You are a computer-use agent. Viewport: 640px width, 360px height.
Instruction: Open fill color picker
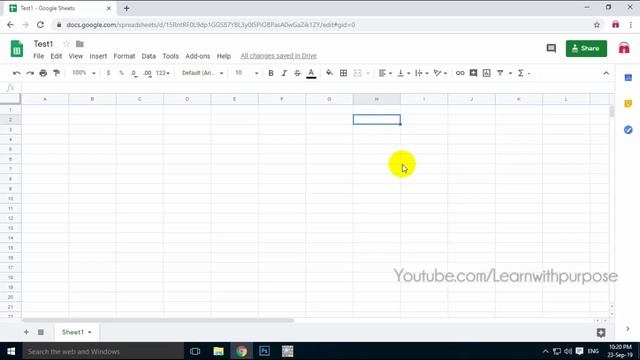click(329, 73)
